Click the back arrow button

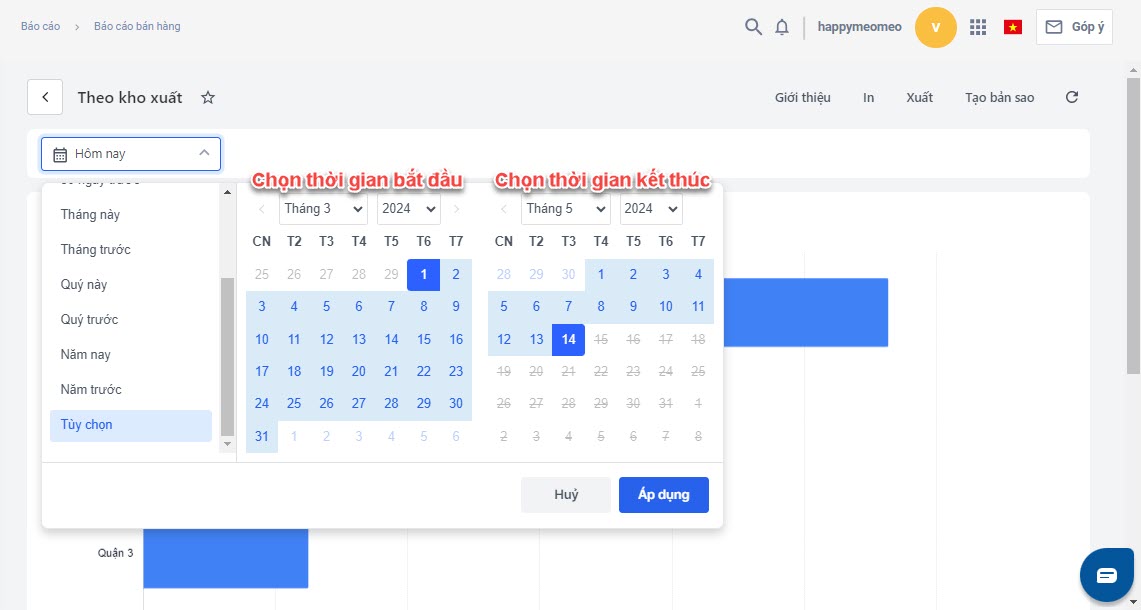click(x=45, y=97)
